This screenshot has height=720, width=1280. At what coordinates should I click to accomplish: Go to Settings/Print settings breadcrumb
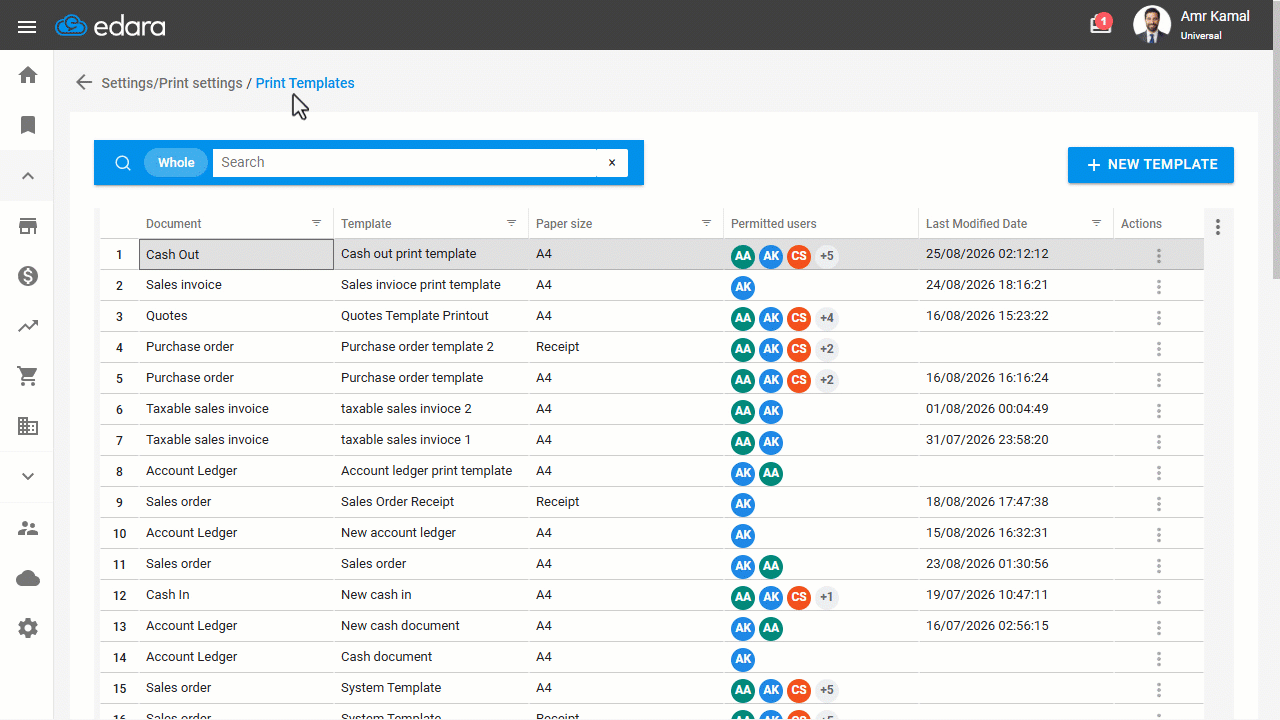(172, 83)
